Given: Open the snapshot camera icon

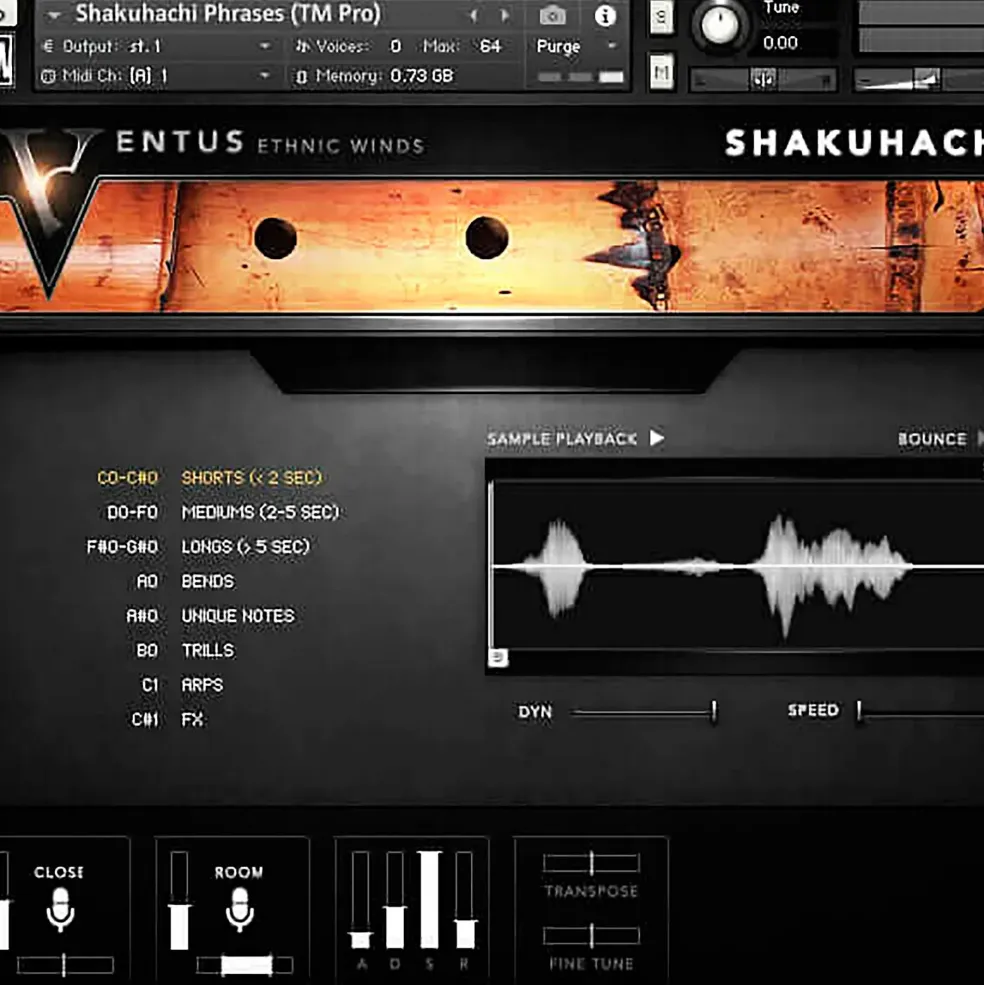Looking at the screenshot, I should coord(552,16).
